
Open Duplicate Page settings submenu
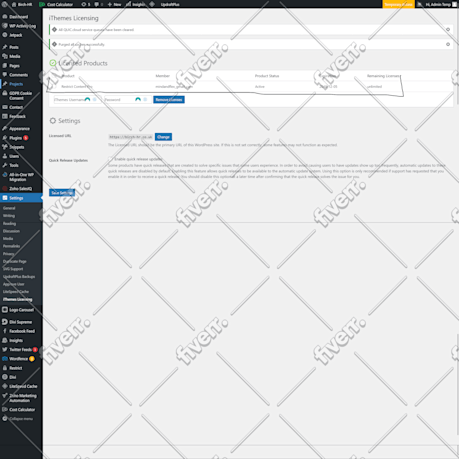pyautogui.click(x=15, y=261)
